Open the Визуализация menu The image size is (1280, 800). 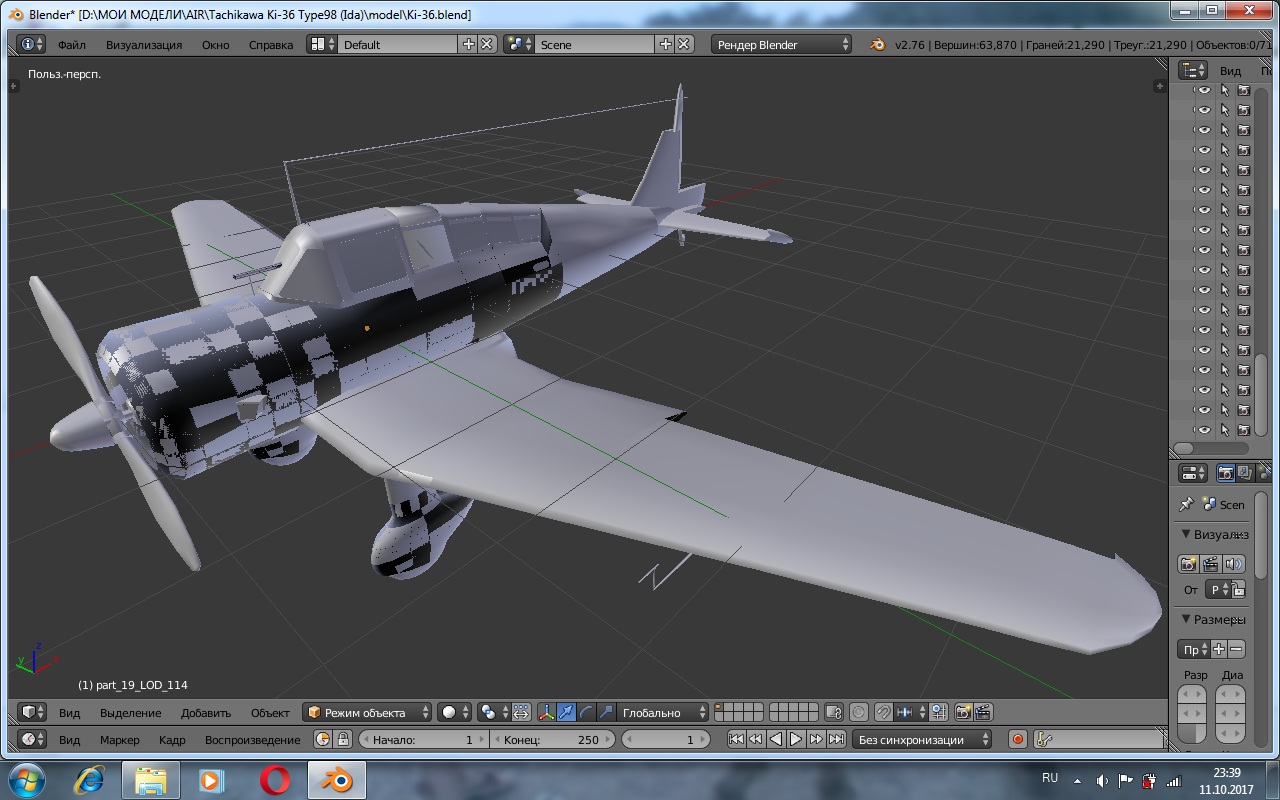click(x=144, y=45)
